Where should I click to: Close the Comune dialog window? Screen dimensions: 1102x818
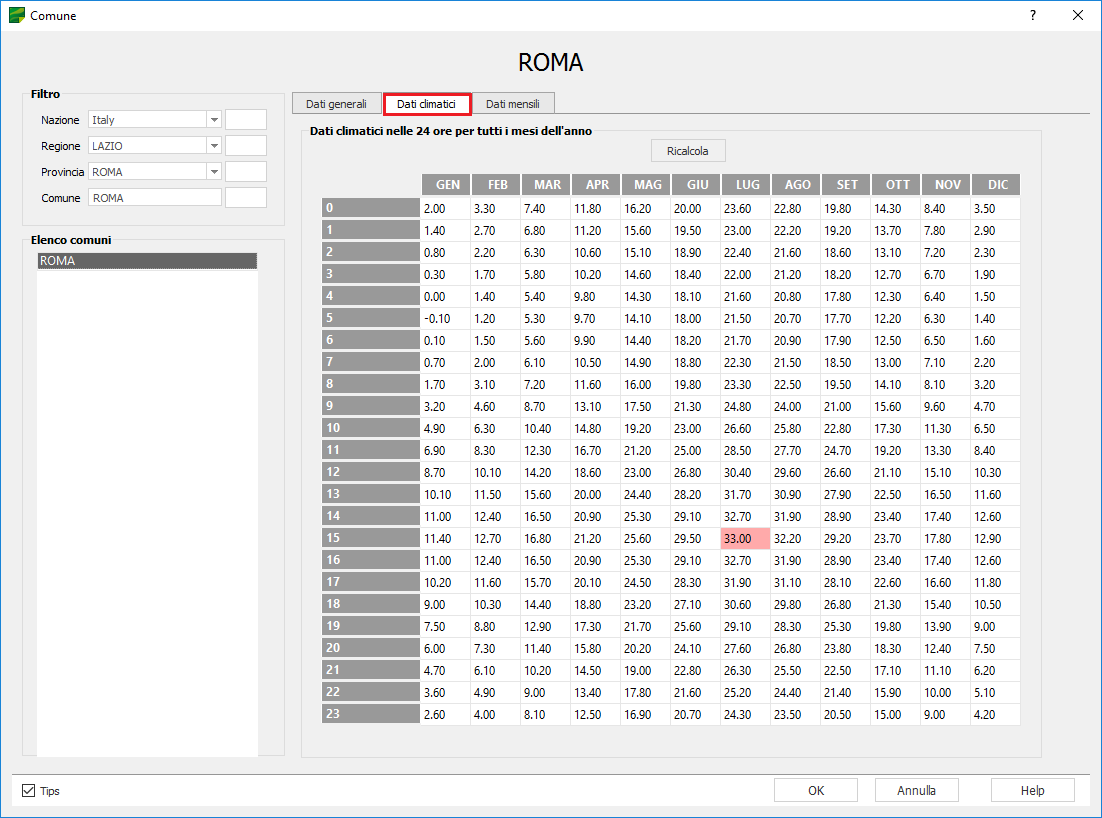point(1077,15)
